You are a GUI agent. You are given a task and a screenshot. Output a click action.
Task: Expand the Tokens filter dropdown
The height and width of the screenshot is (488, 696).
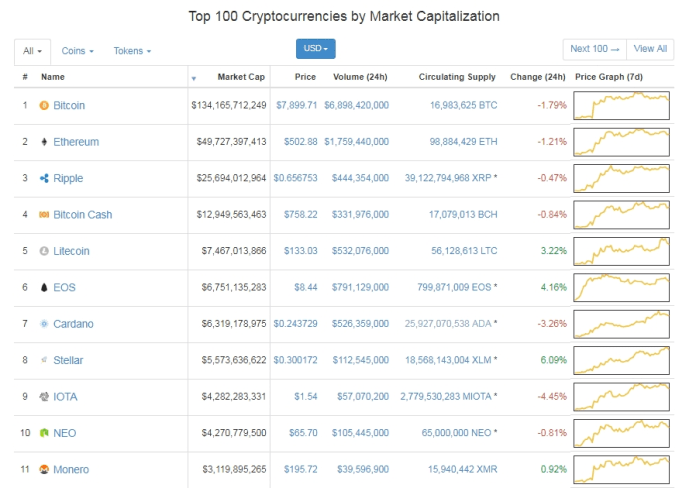tap(132, 50)
